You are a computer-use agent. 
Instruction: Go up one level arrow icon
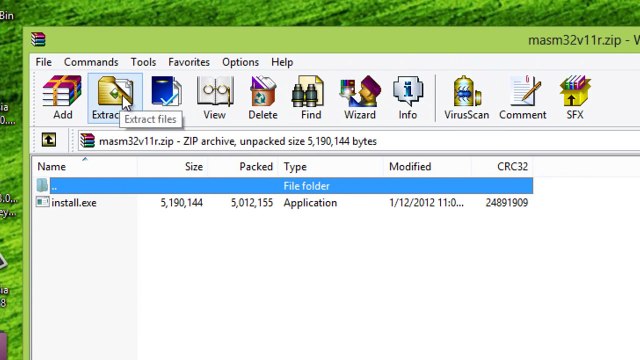[49, 140]
